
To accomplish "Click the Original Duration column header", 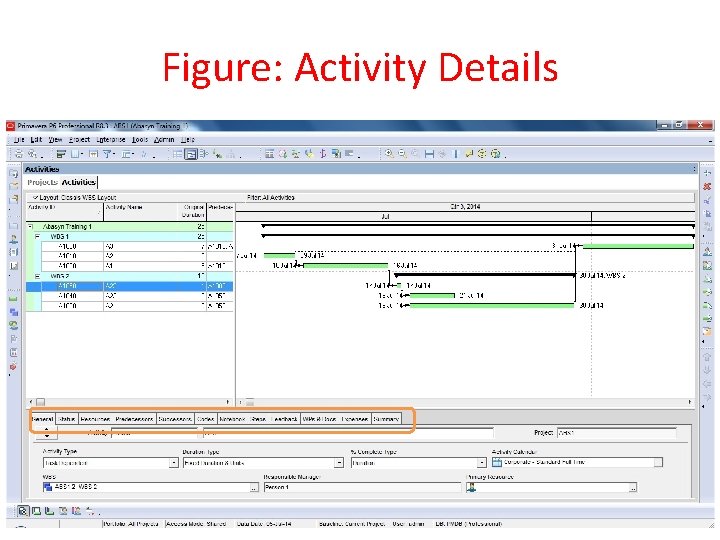I will (193, 211).
